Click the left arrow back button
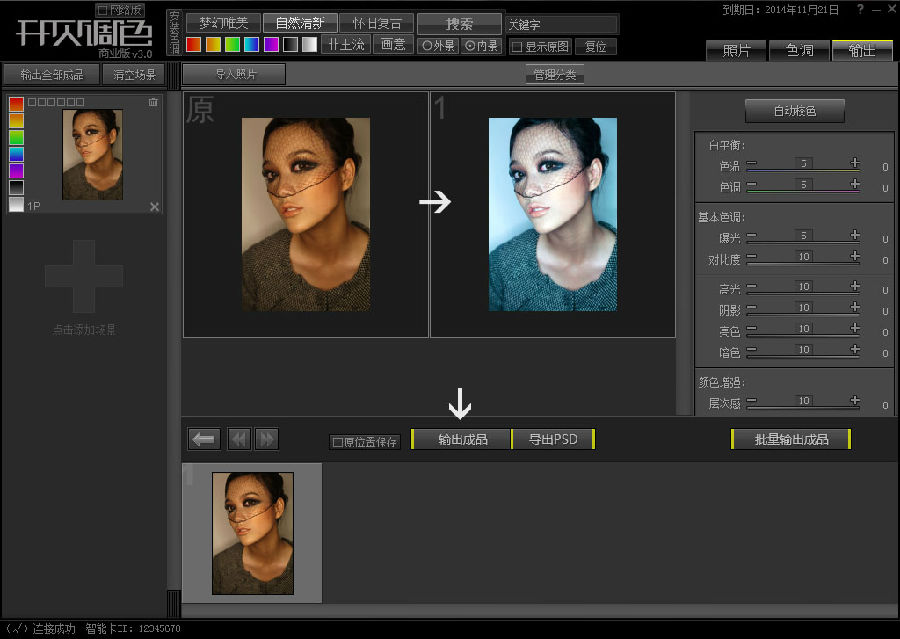This screenshot has height=639, width=900. coord(204,439)
